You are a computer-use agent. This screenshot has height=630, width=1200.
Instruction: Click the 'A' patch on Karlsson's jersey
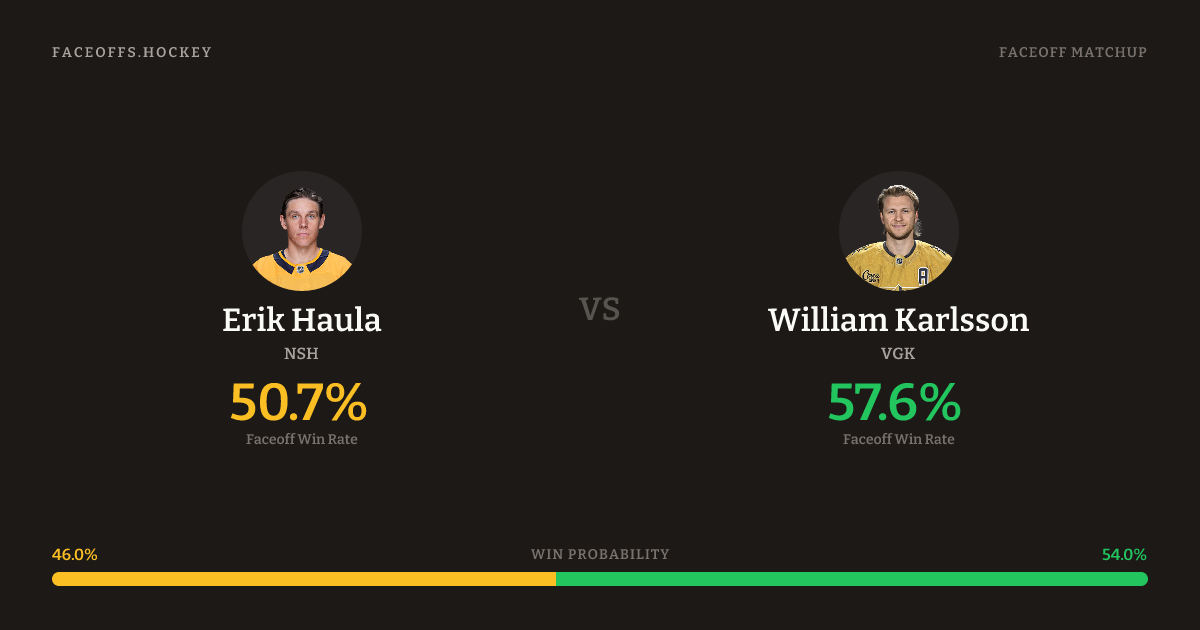(x=923, y=275)
